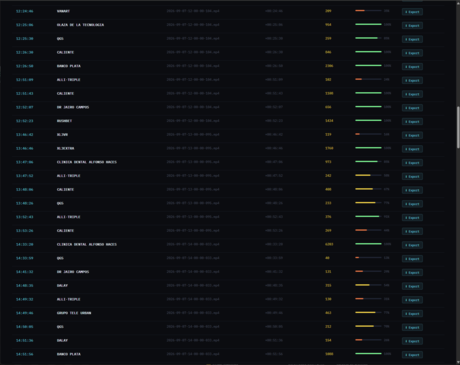Click the CALIENTE name at 12:51:43
The height and width of the screenshot is (365, 460).
click(65, 93)
